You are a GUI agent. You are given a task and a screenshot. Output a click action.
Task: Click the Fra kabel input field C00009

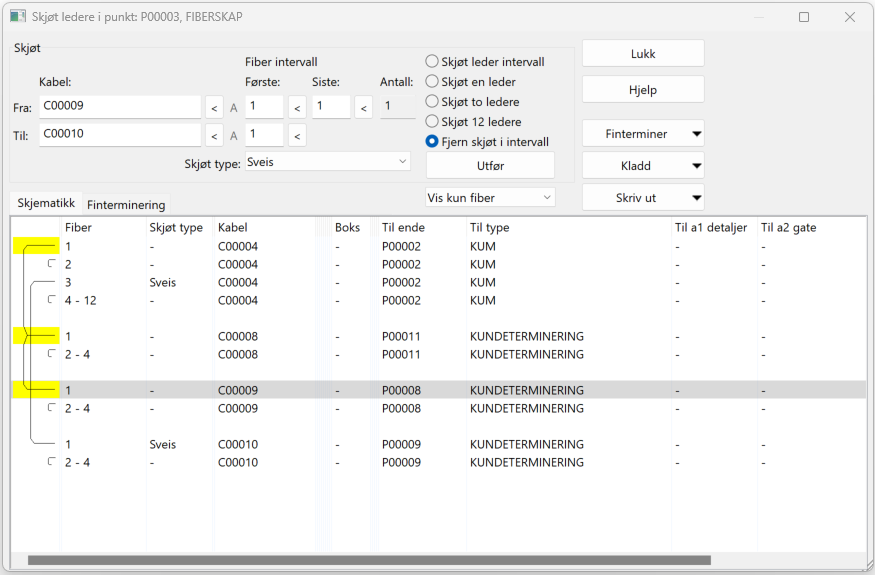coord(120,107)
